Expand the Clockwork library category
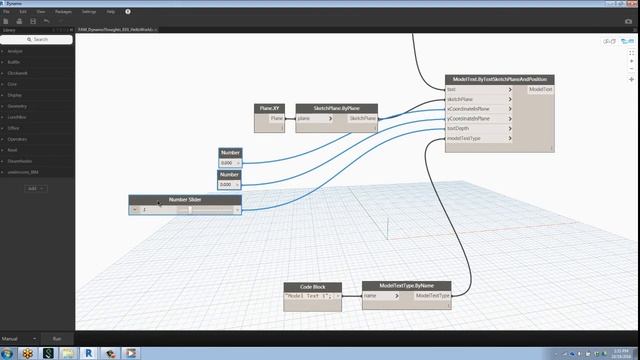Screen dimensions: 640x360 (17, 73)
